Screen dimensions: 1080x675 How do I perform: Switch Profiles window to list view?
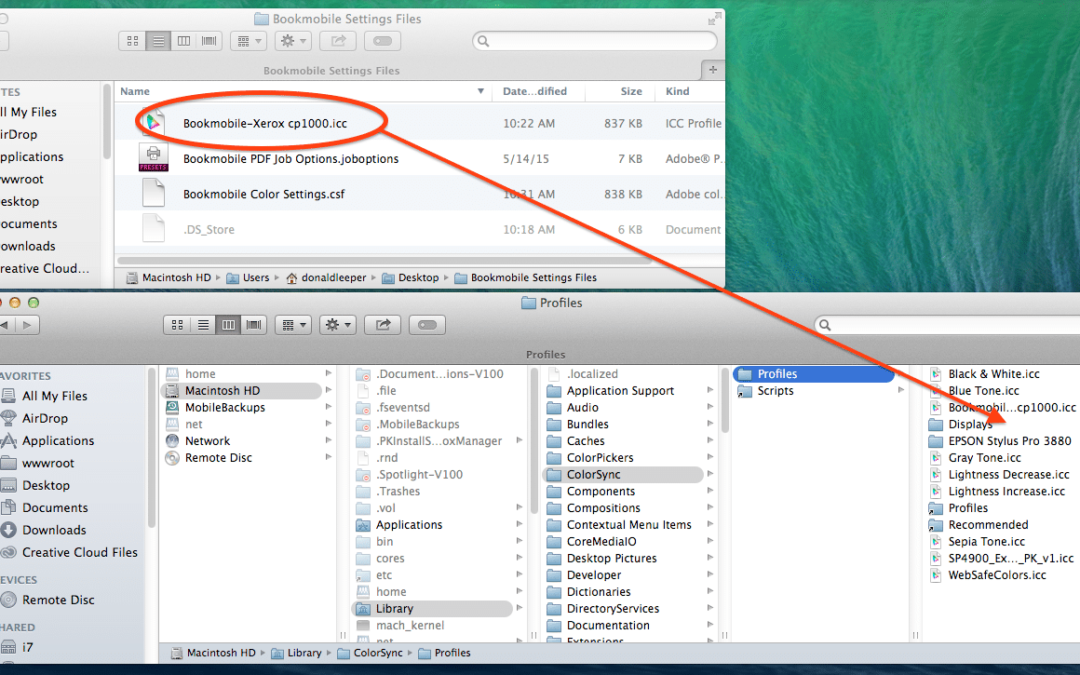tap(202, 325)
